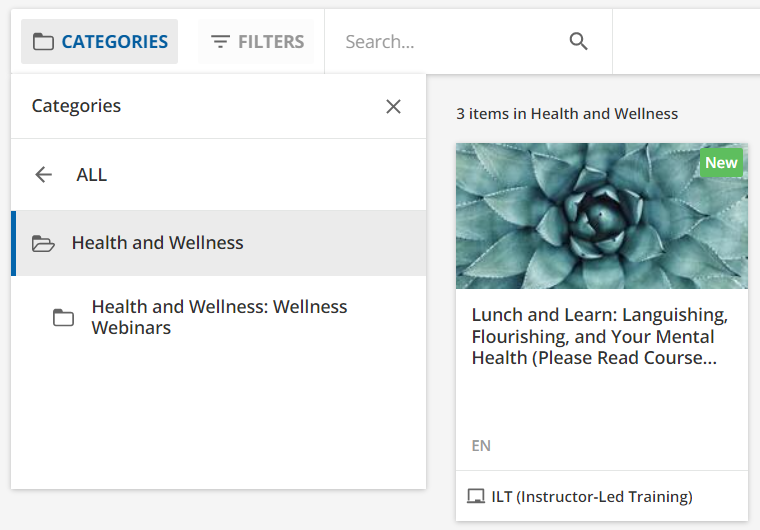Screen dimensions: 760x530
Task: Open the FILTERS panel
Action: click(x=256, y=42)
